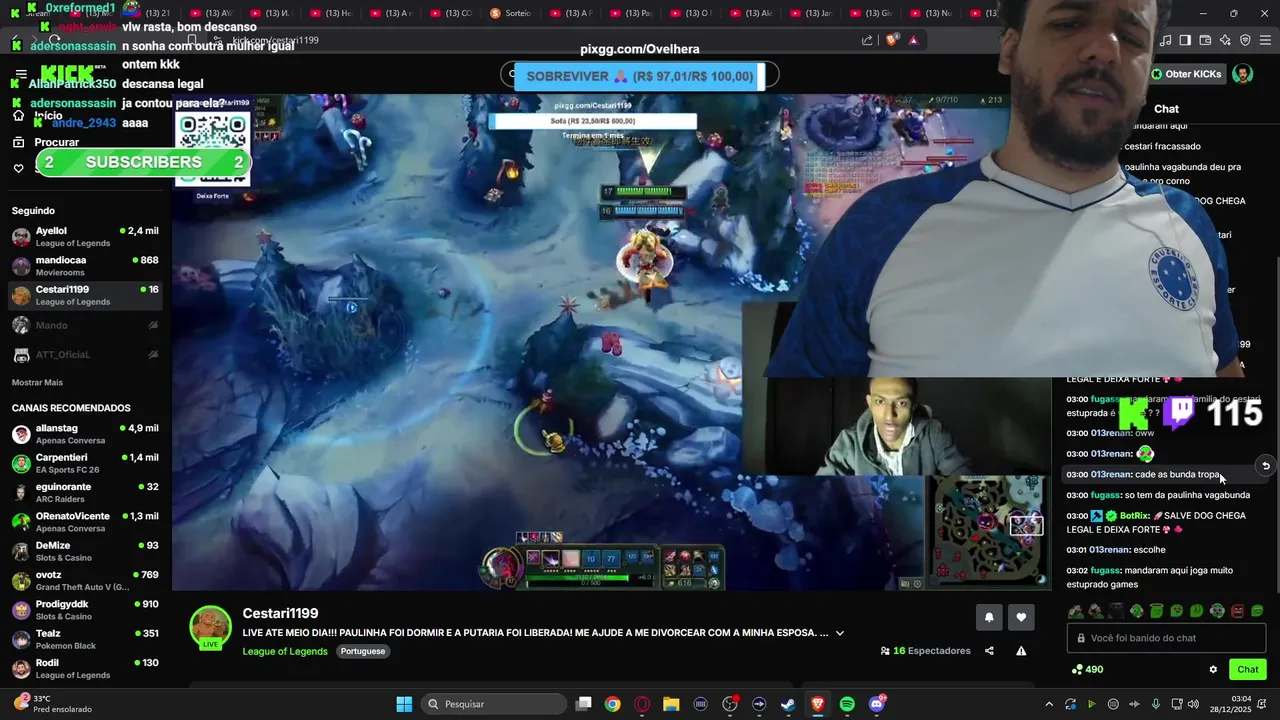
Task: Click the Cestari1199 streamer avatar
Action: (210, 627)
